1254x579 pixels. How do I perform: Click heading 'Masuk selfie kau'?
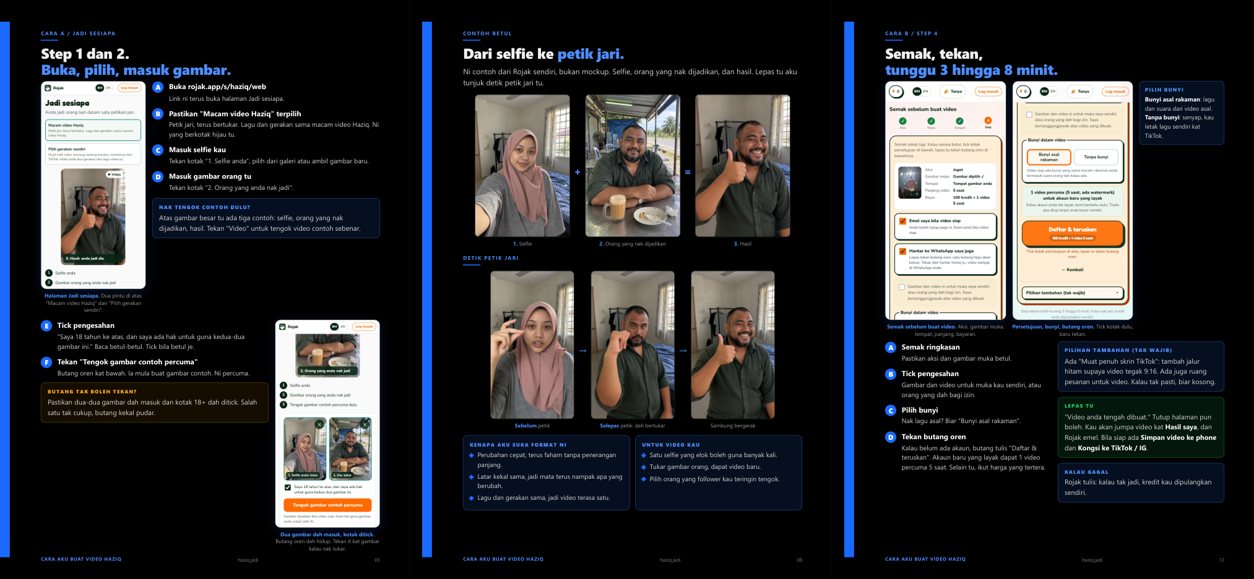coord(197,150)
